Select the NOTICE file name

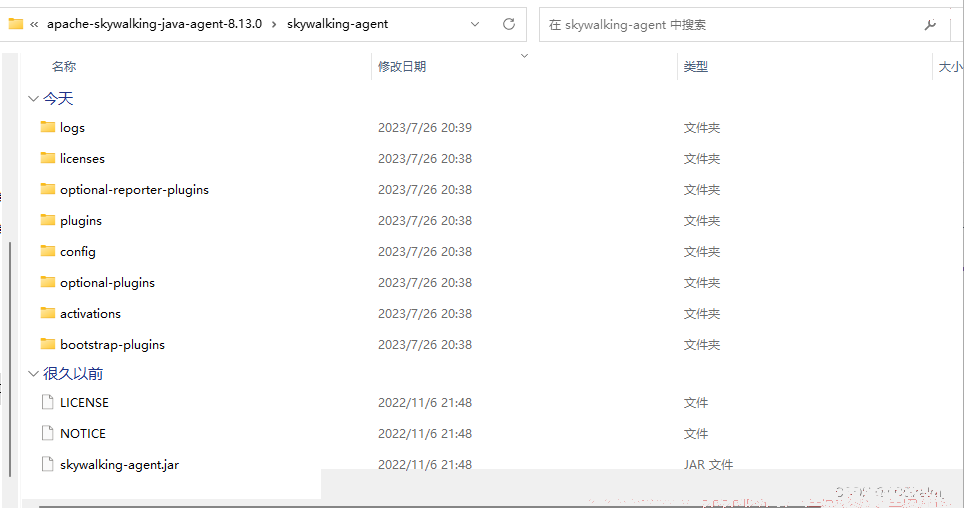(83, 434)
